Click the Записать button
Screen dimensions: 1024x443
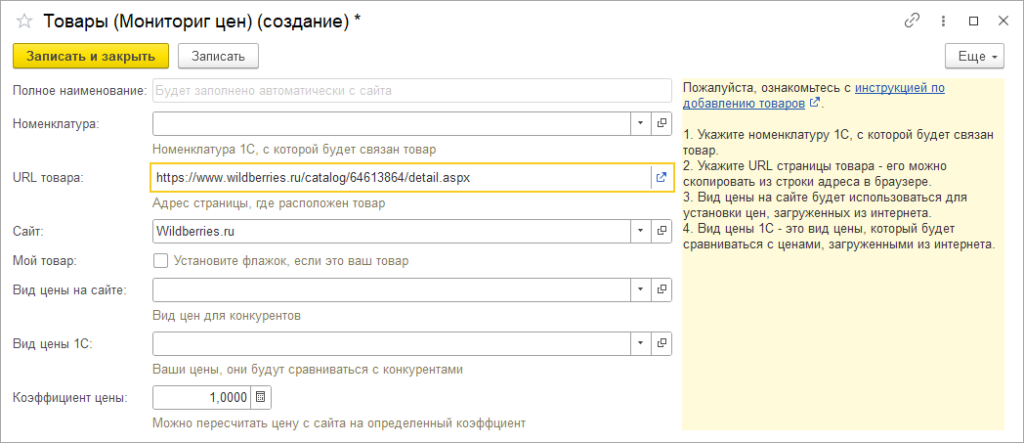218,56
